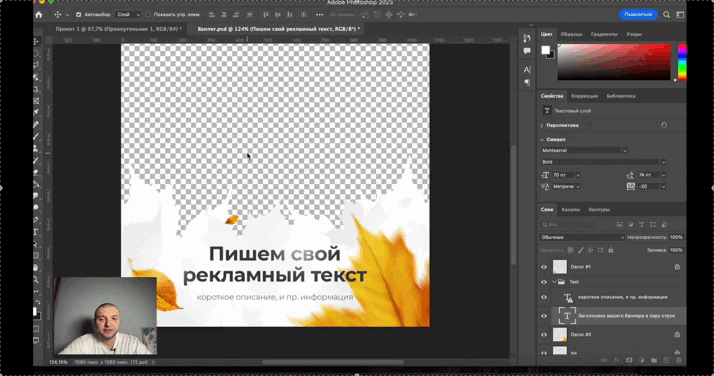The height and width of the screenshot is (376, 714).
Task: Pick a color in the red color field
Action: [614, 62]
